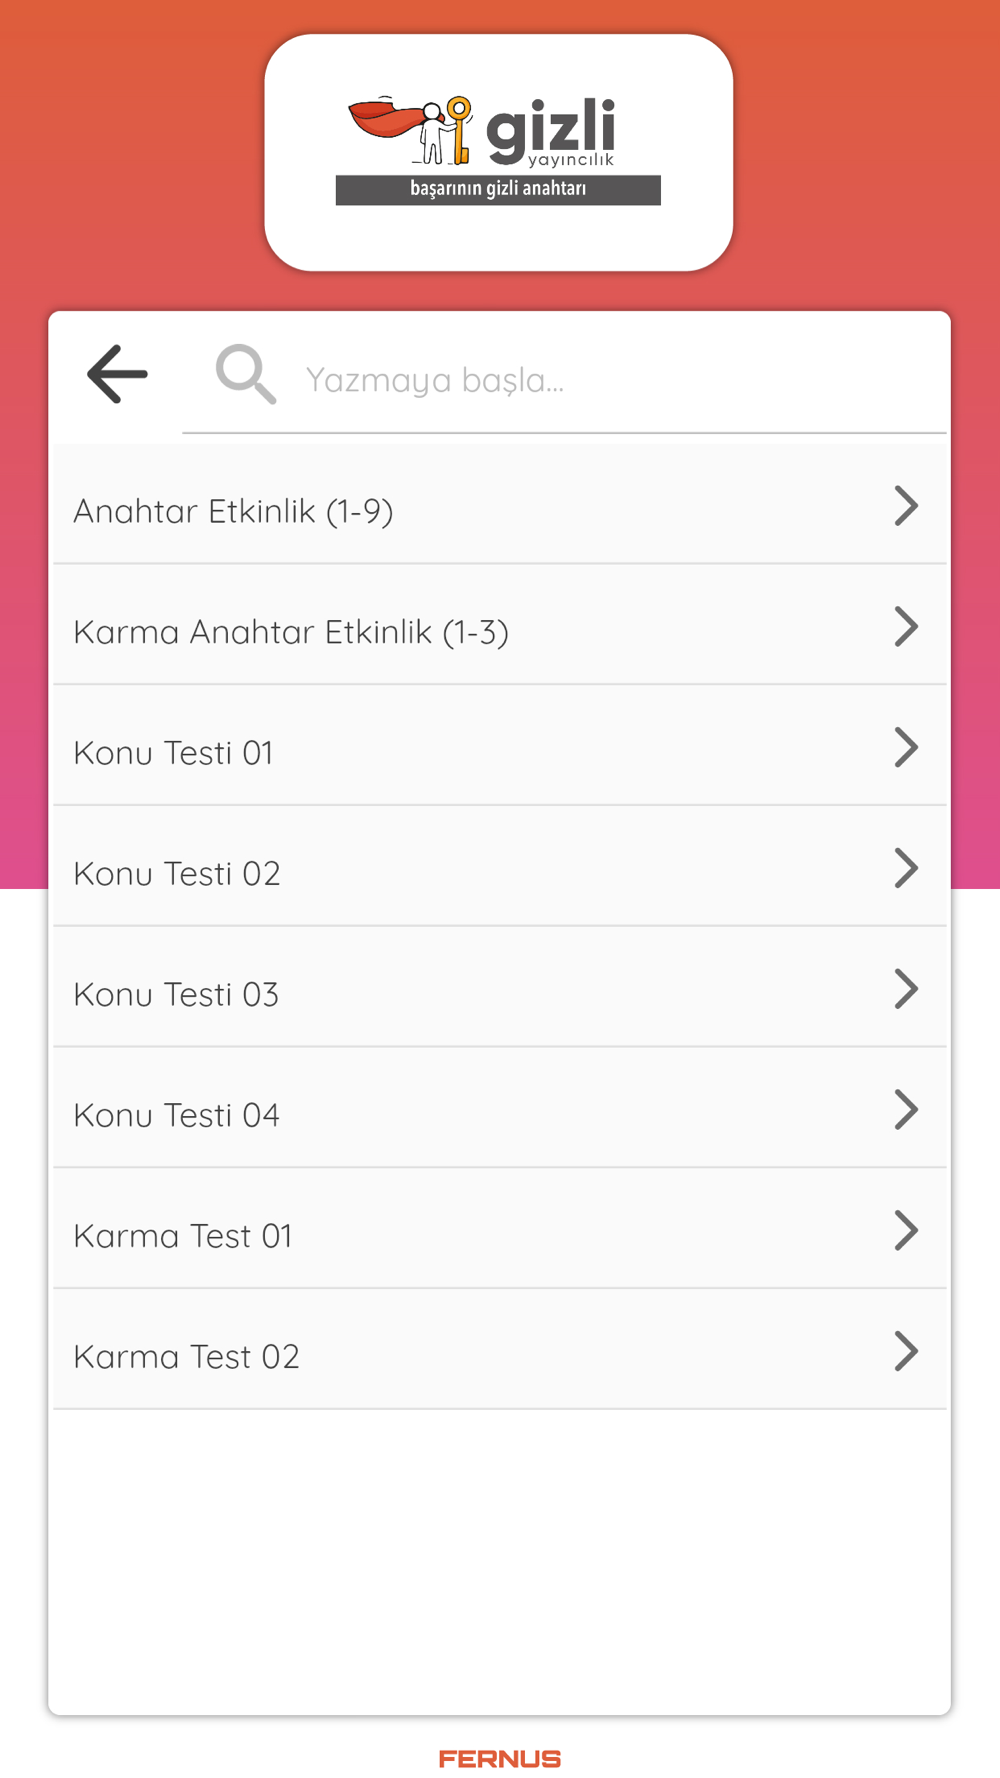This screenshot has height=1778, width=1000.
Task: Choose Karma Test 02 label
Action: 187,1357
